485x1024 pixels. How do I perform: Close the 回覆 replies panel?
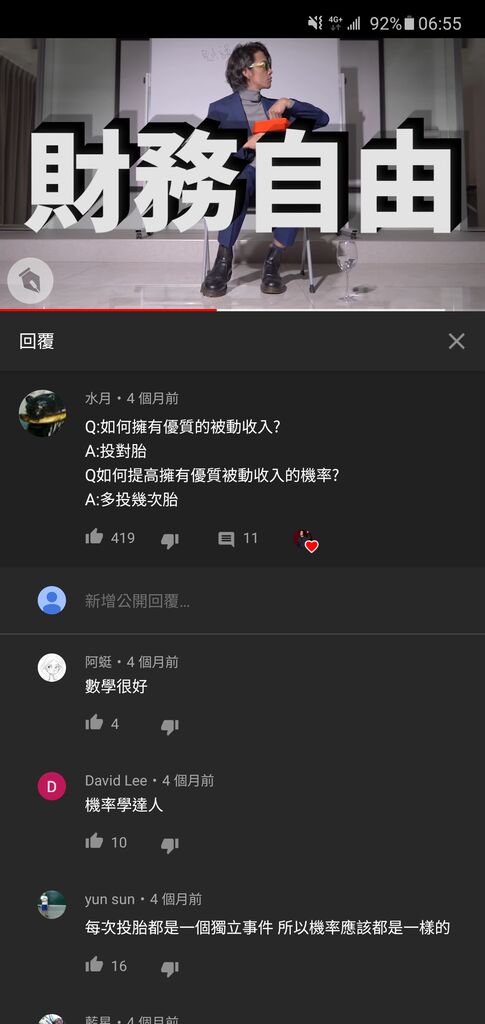point(456,341)
